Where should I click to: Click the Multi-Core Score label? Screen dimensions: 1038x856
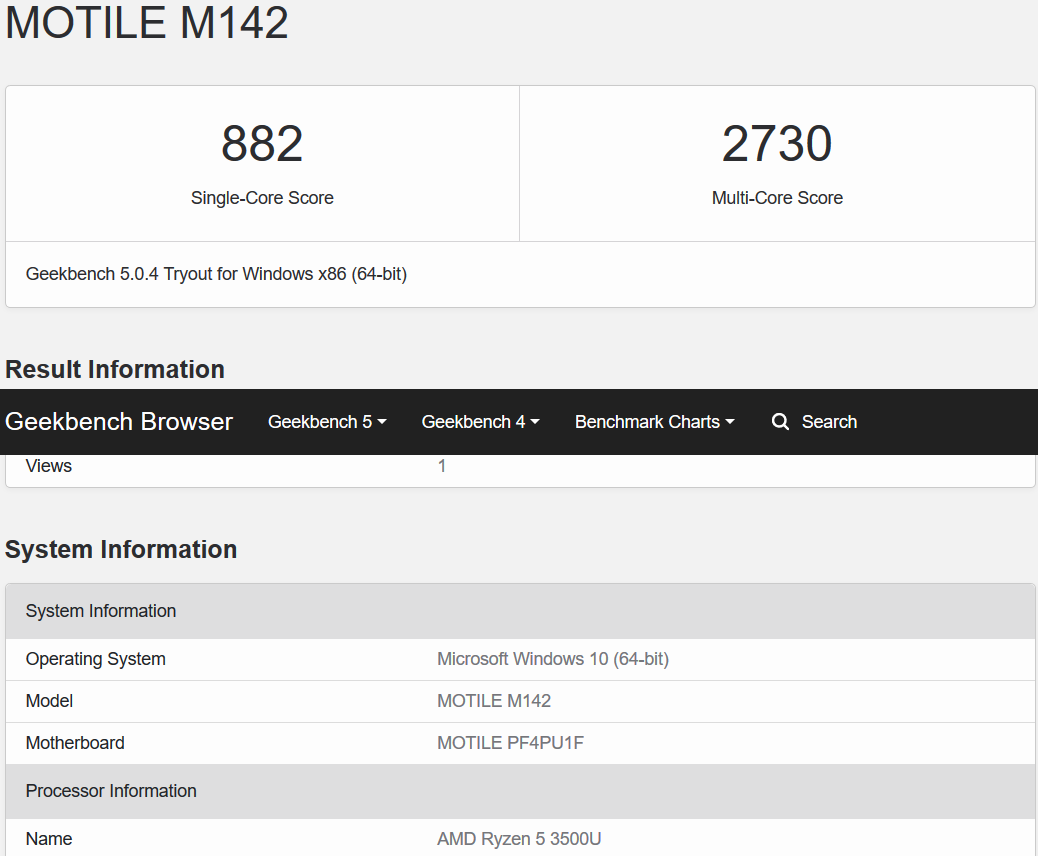click(777, 198)
